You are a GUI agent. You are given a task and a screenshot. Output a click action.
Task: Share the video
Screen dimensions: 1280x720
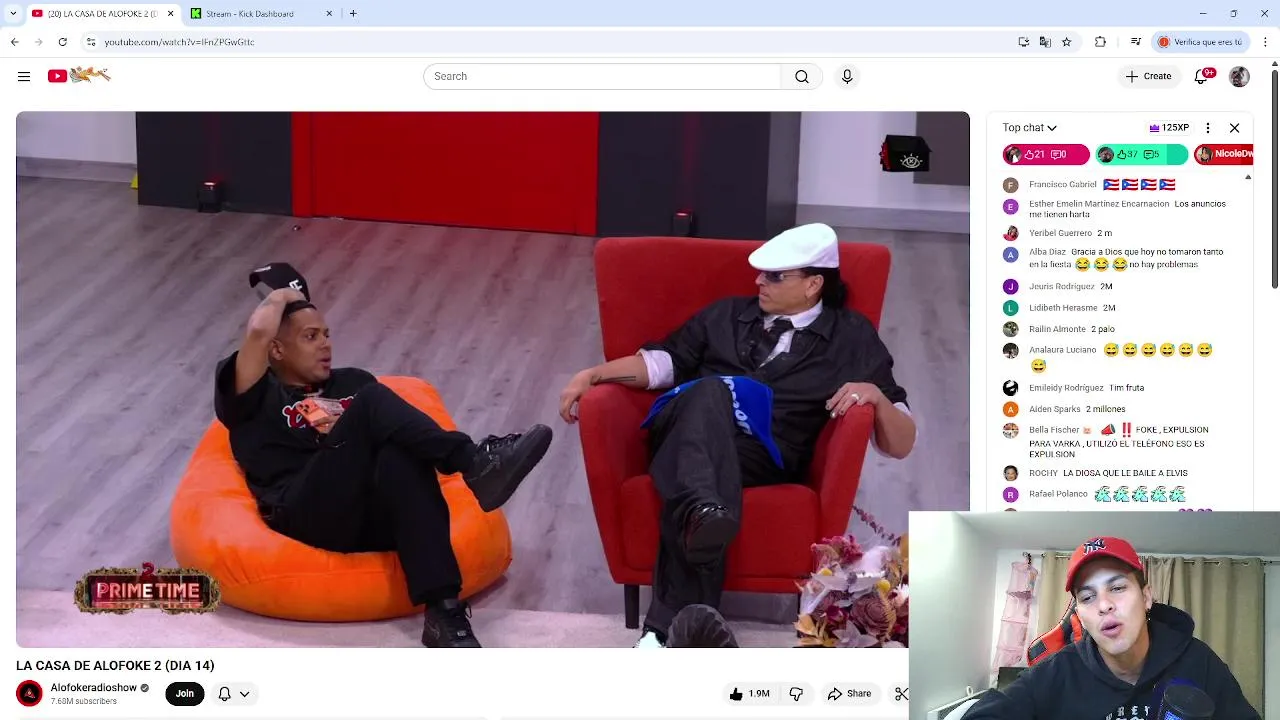coord(848,693)
